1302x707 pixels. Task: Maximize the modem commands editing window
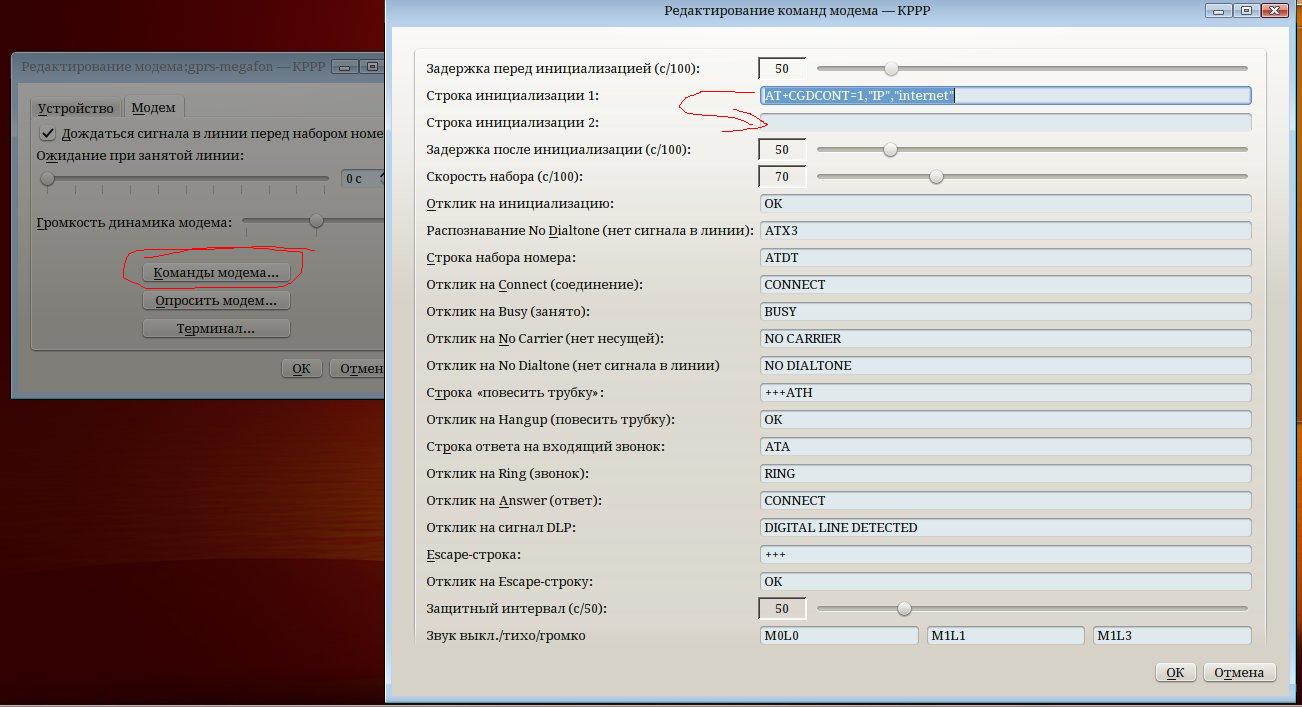[1247, 10]
